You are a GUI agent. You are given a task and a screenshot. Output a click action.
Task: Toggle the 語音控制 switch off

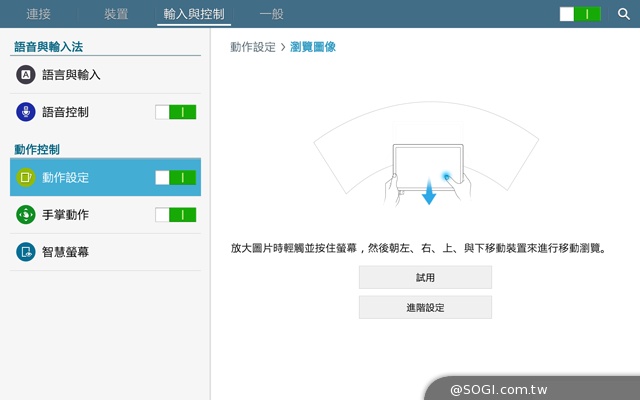(176, 112)
